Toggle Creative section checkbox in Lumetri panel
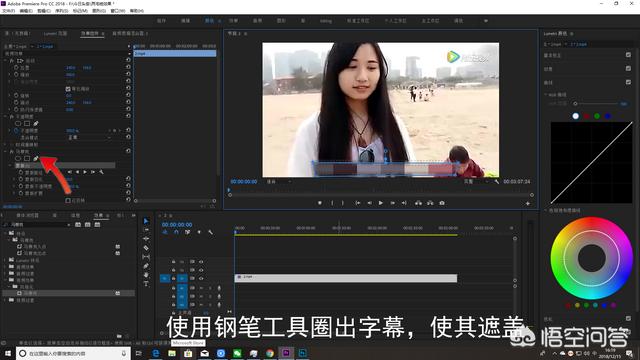 [x=628, y=69]
